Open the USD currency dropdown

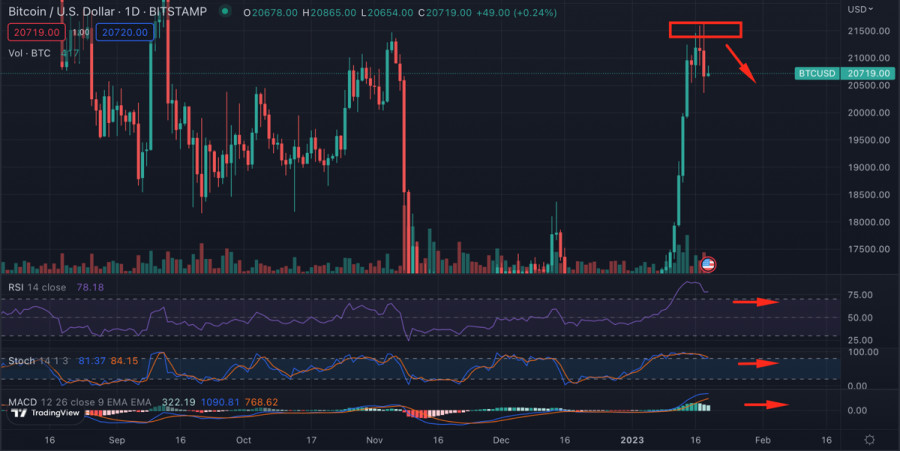click(x=860, y=9)
